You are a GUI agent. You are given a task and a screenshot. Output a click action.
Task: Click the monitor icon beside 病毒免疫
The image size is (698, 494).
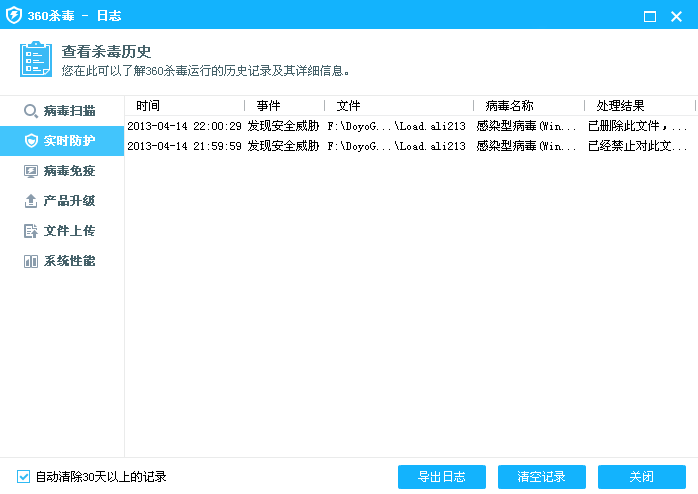[31, 171]
